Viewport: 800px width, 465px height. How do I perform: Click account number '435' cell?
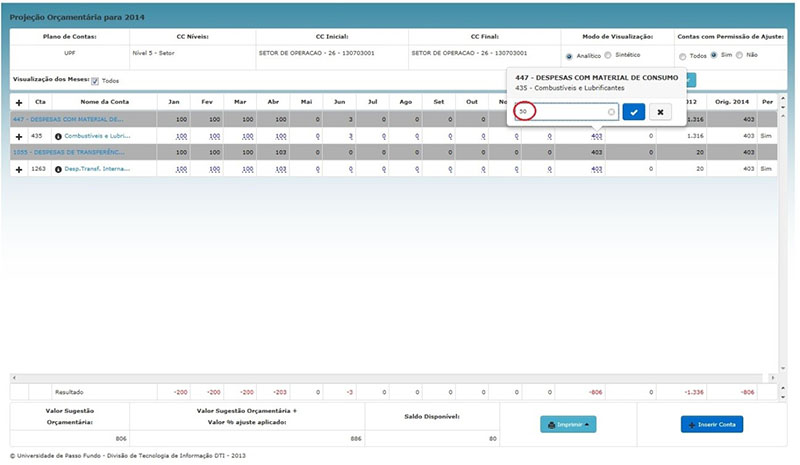[36, 136]
